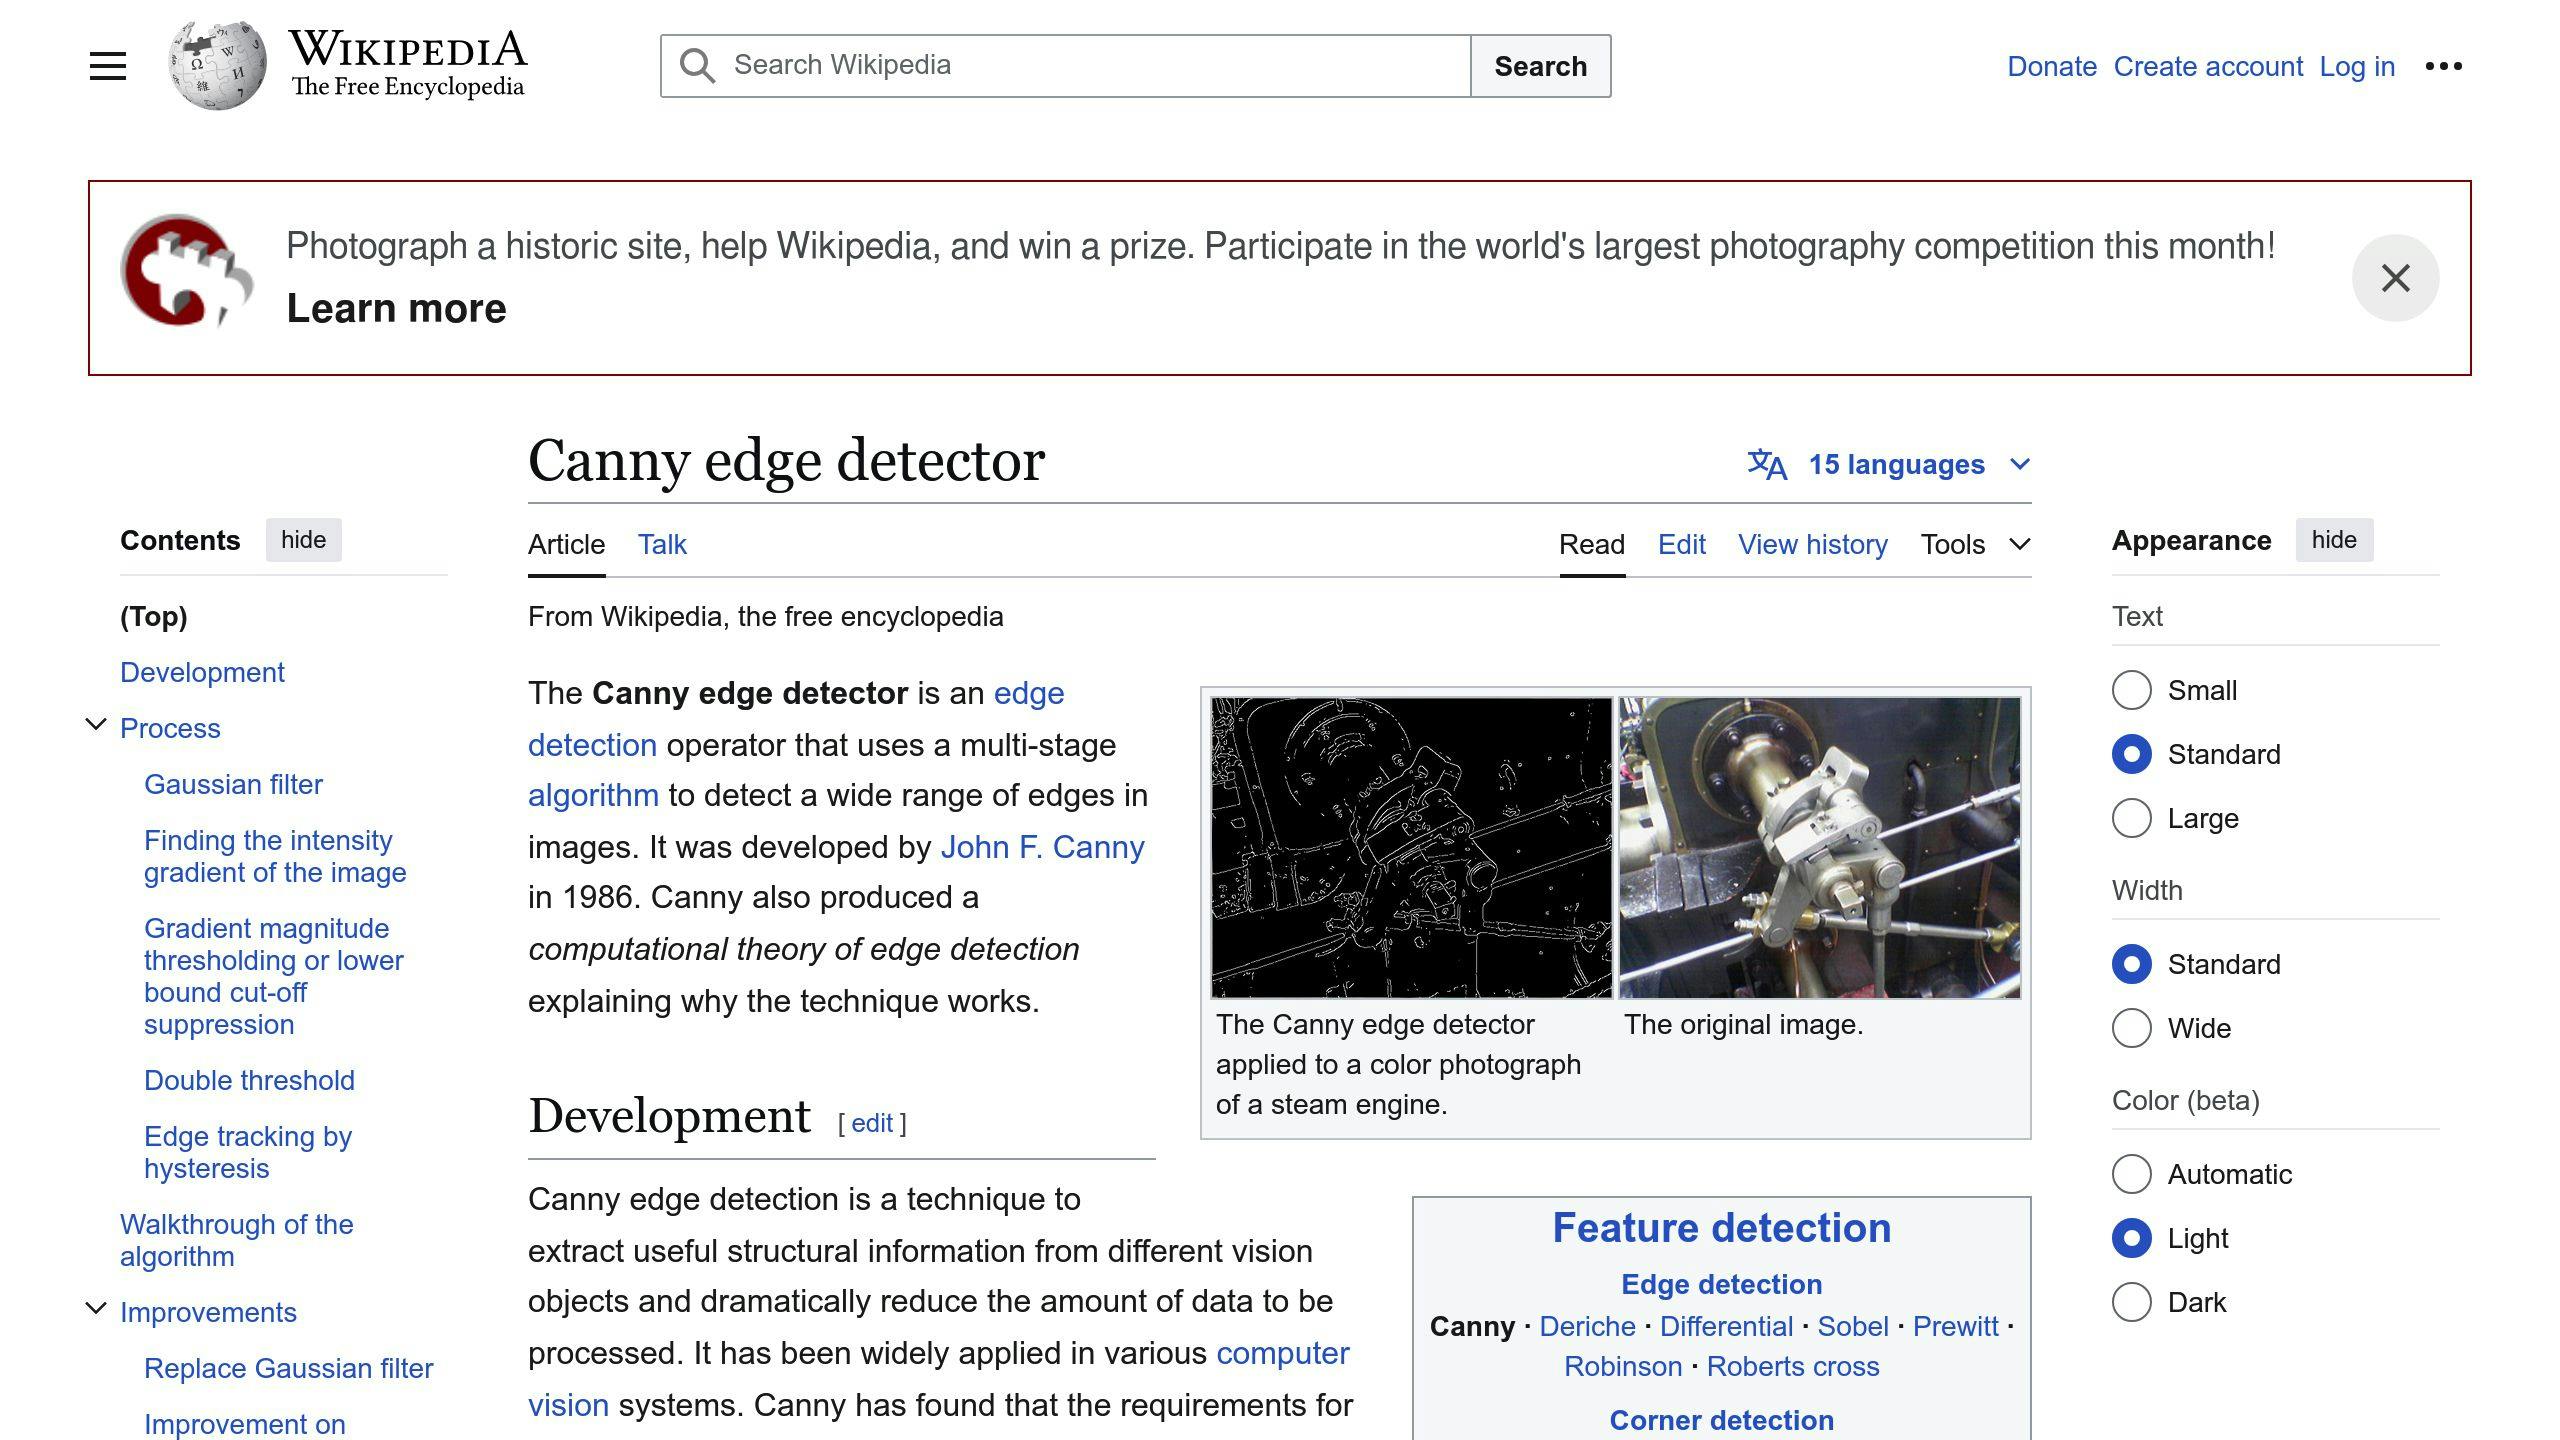Go to Development in Contents

click(202, 672)
